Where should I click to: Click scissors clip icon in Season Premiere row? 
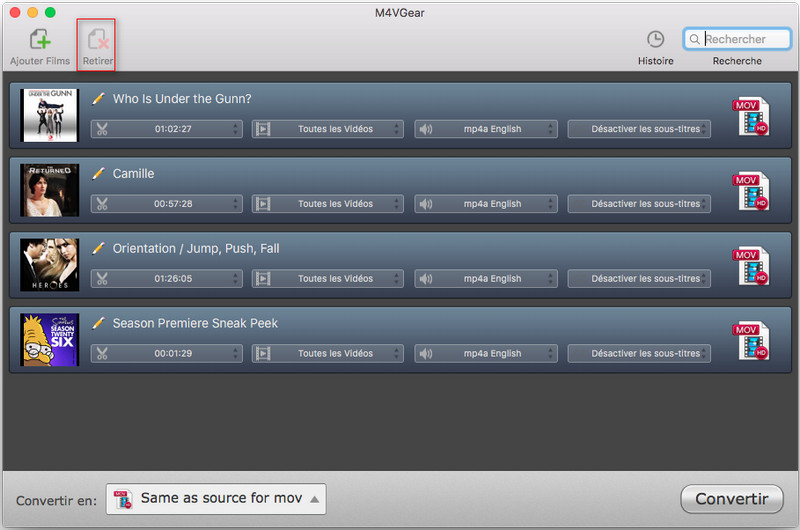pyautogui.click(x=102, y=354)
